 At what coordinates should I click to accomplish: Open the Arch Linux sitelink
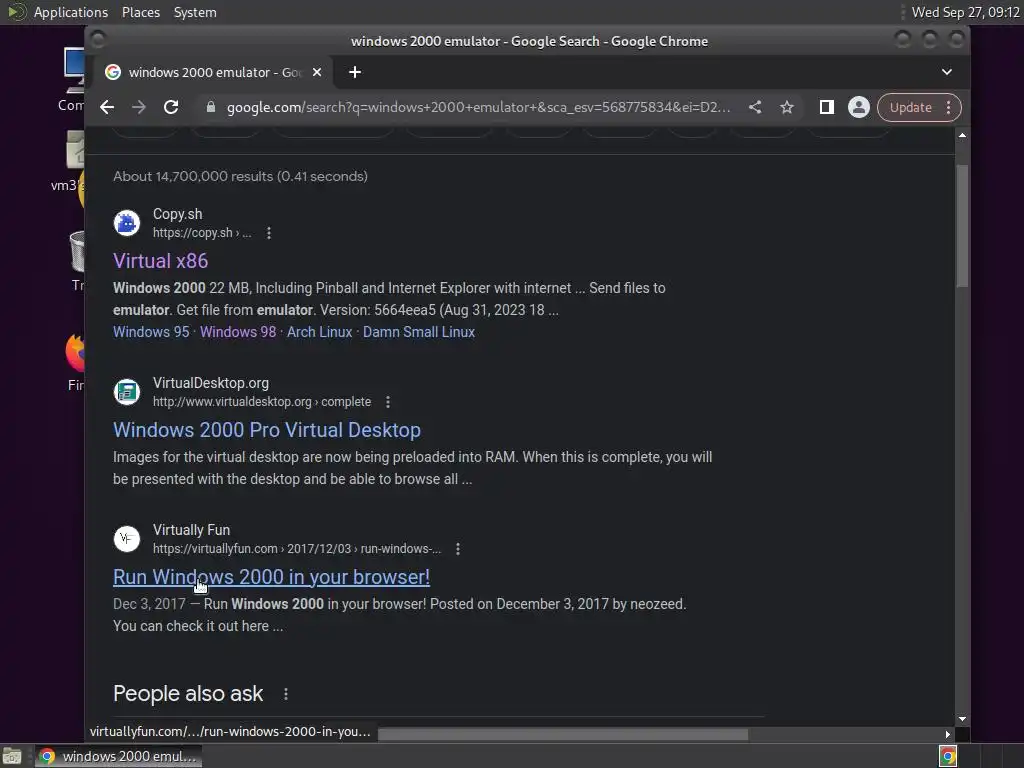(319, 332)
